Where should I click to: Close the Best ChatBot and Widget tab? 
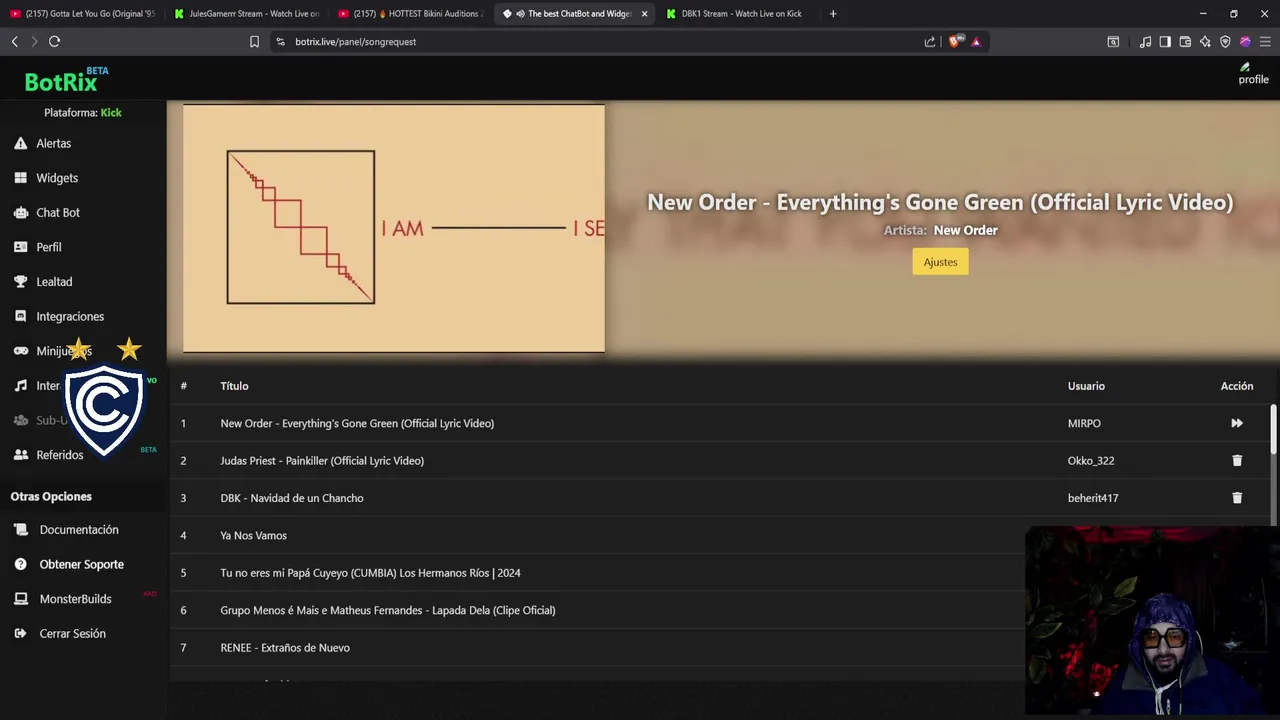(x=644, y=14)
